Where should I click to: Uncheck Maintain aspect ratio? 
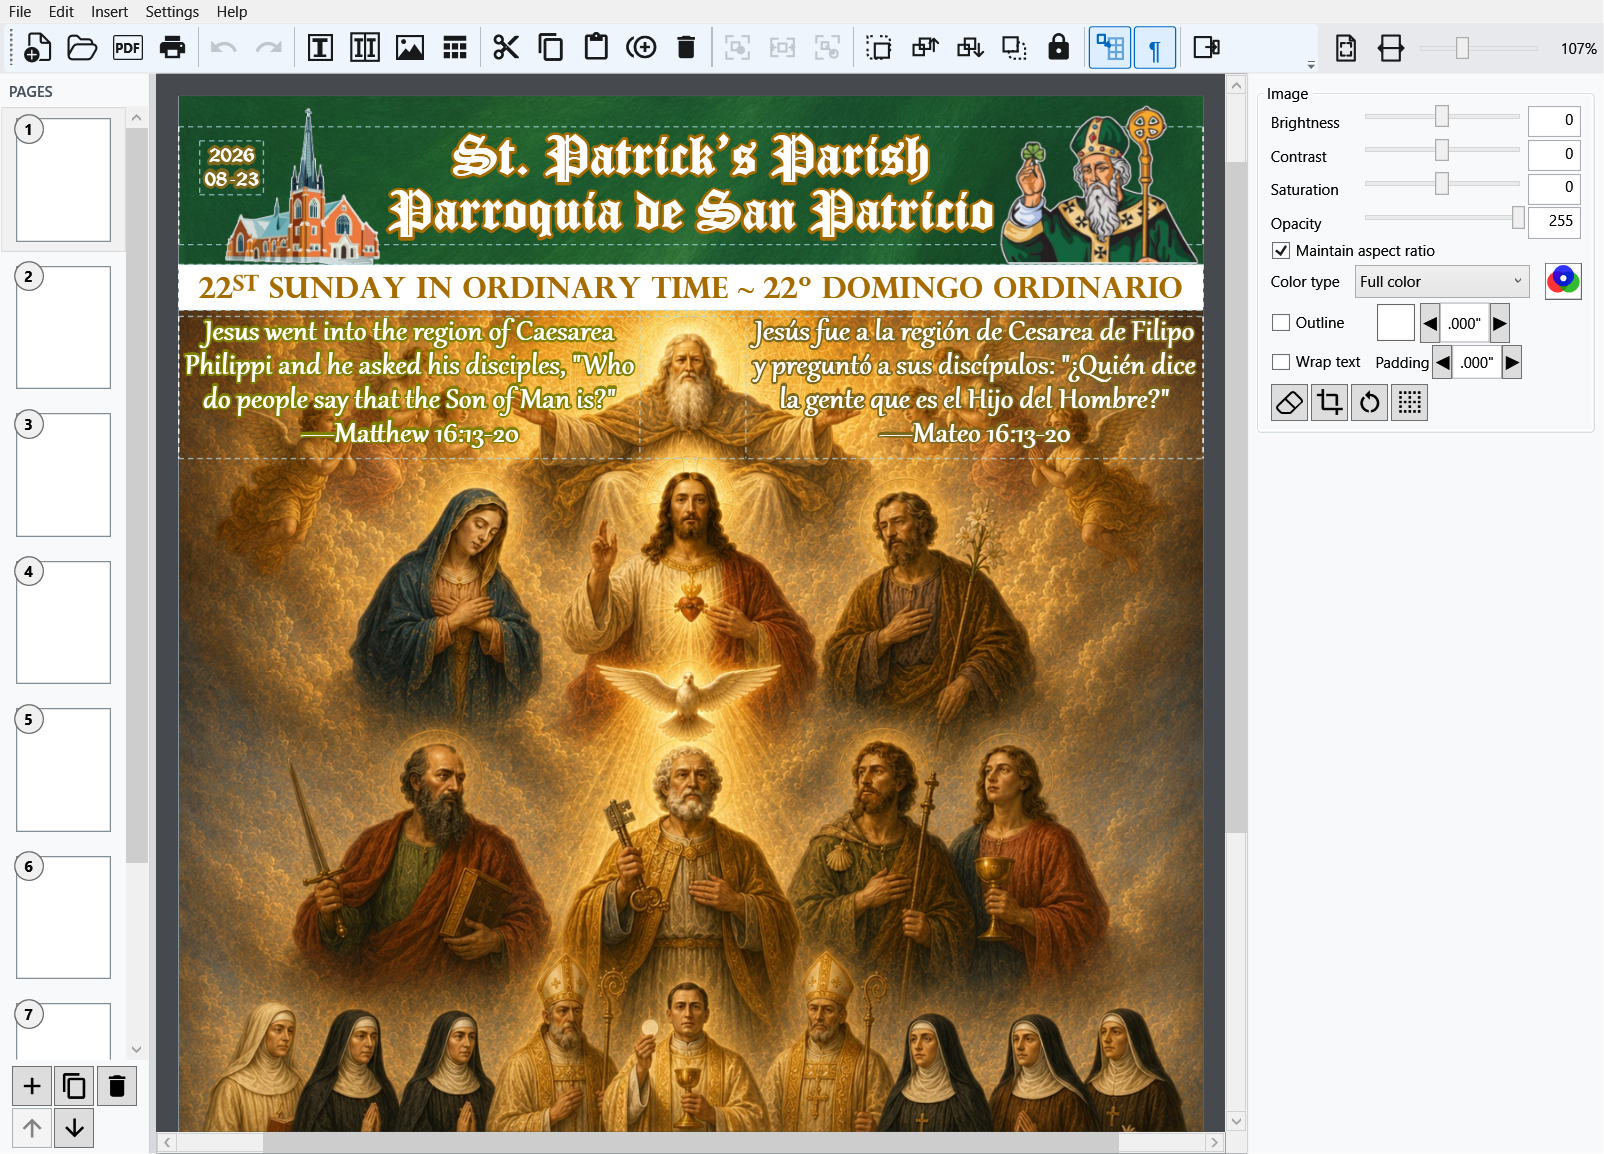click(x=1281, y=251)
